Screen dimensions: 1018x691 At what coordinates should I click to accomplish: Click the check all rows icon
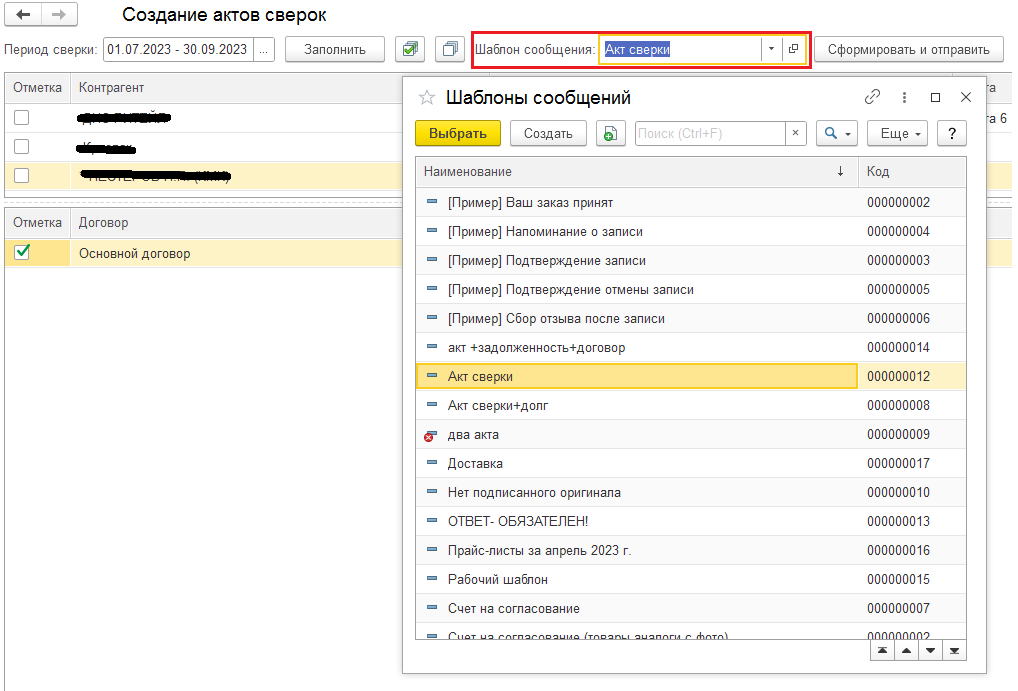(x=408, y=49)
